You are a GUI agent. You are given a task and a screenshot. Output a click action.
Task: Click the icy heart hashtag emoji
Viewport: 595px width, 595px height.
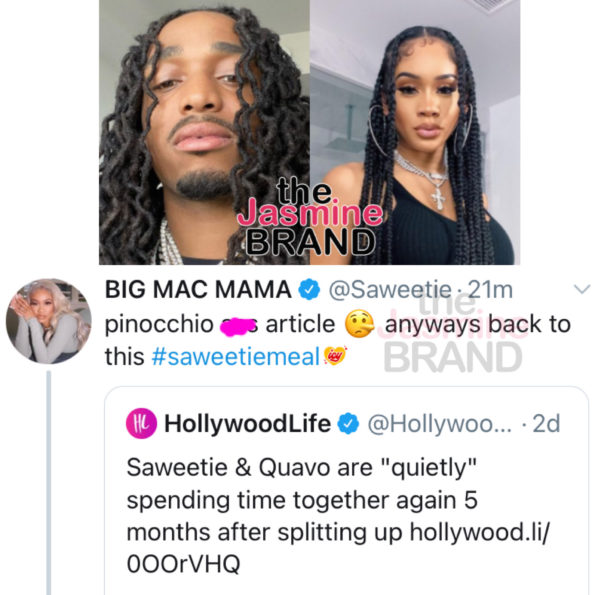(335, 356)
